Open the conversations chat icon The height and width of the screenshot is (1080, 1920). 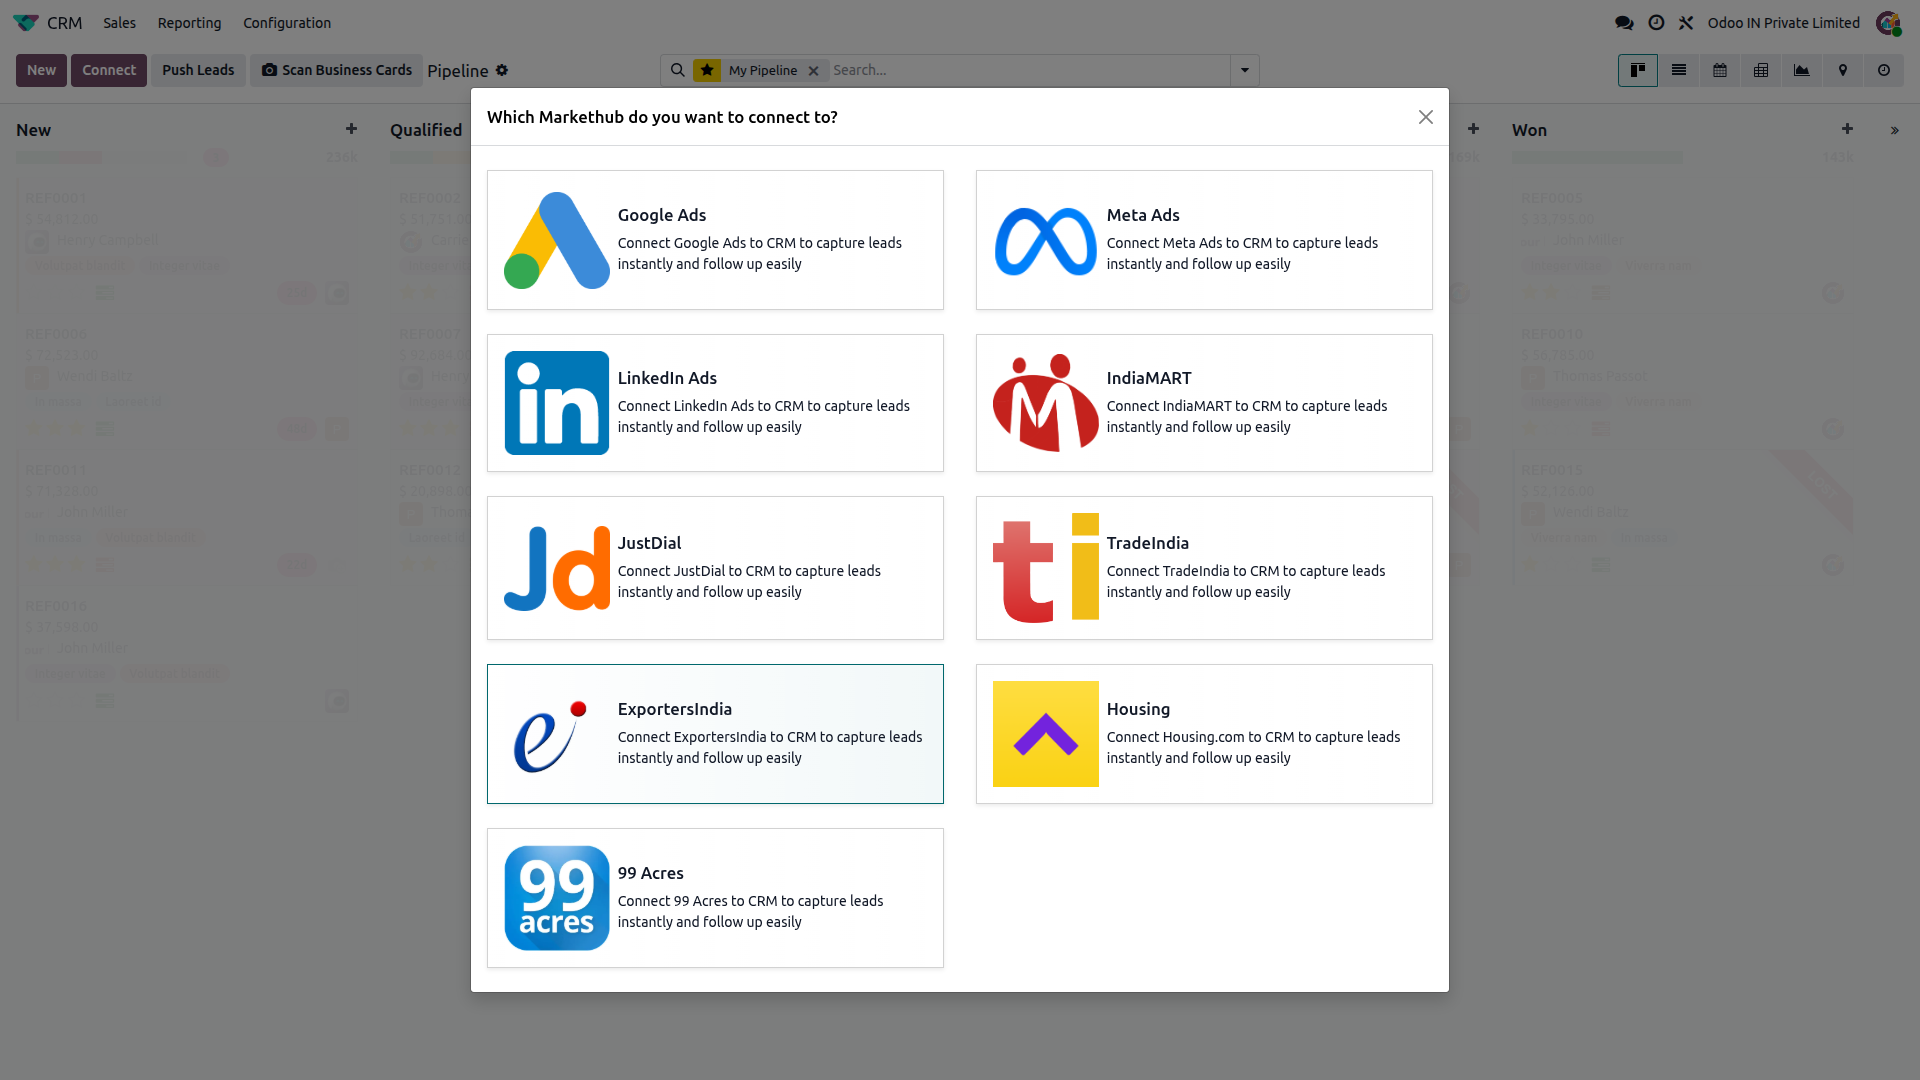coord(1624,22)
